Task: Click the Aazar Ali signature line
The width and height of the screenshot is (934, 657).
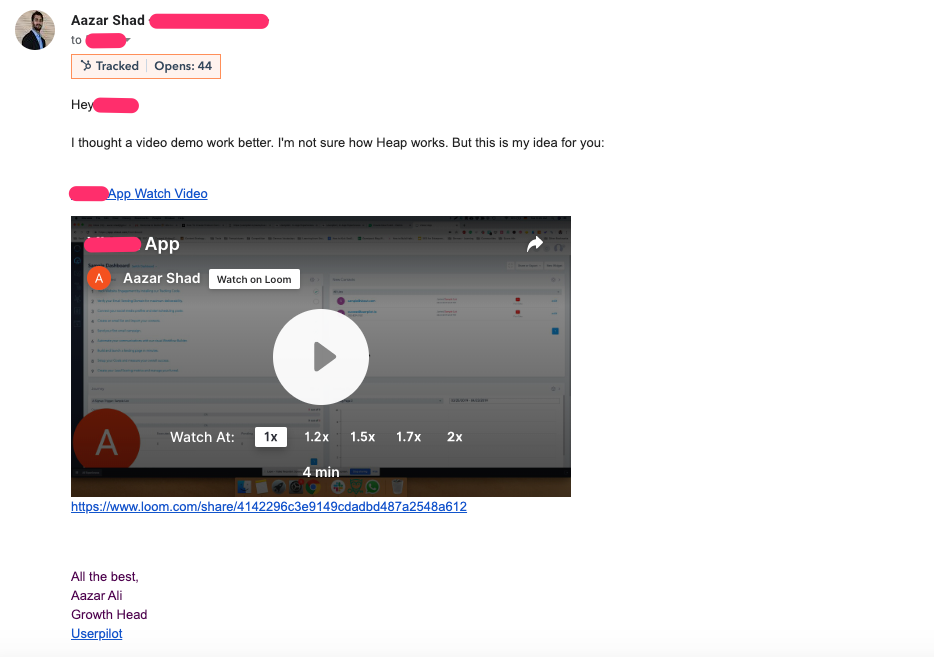Action: click(x=96, y=595)
